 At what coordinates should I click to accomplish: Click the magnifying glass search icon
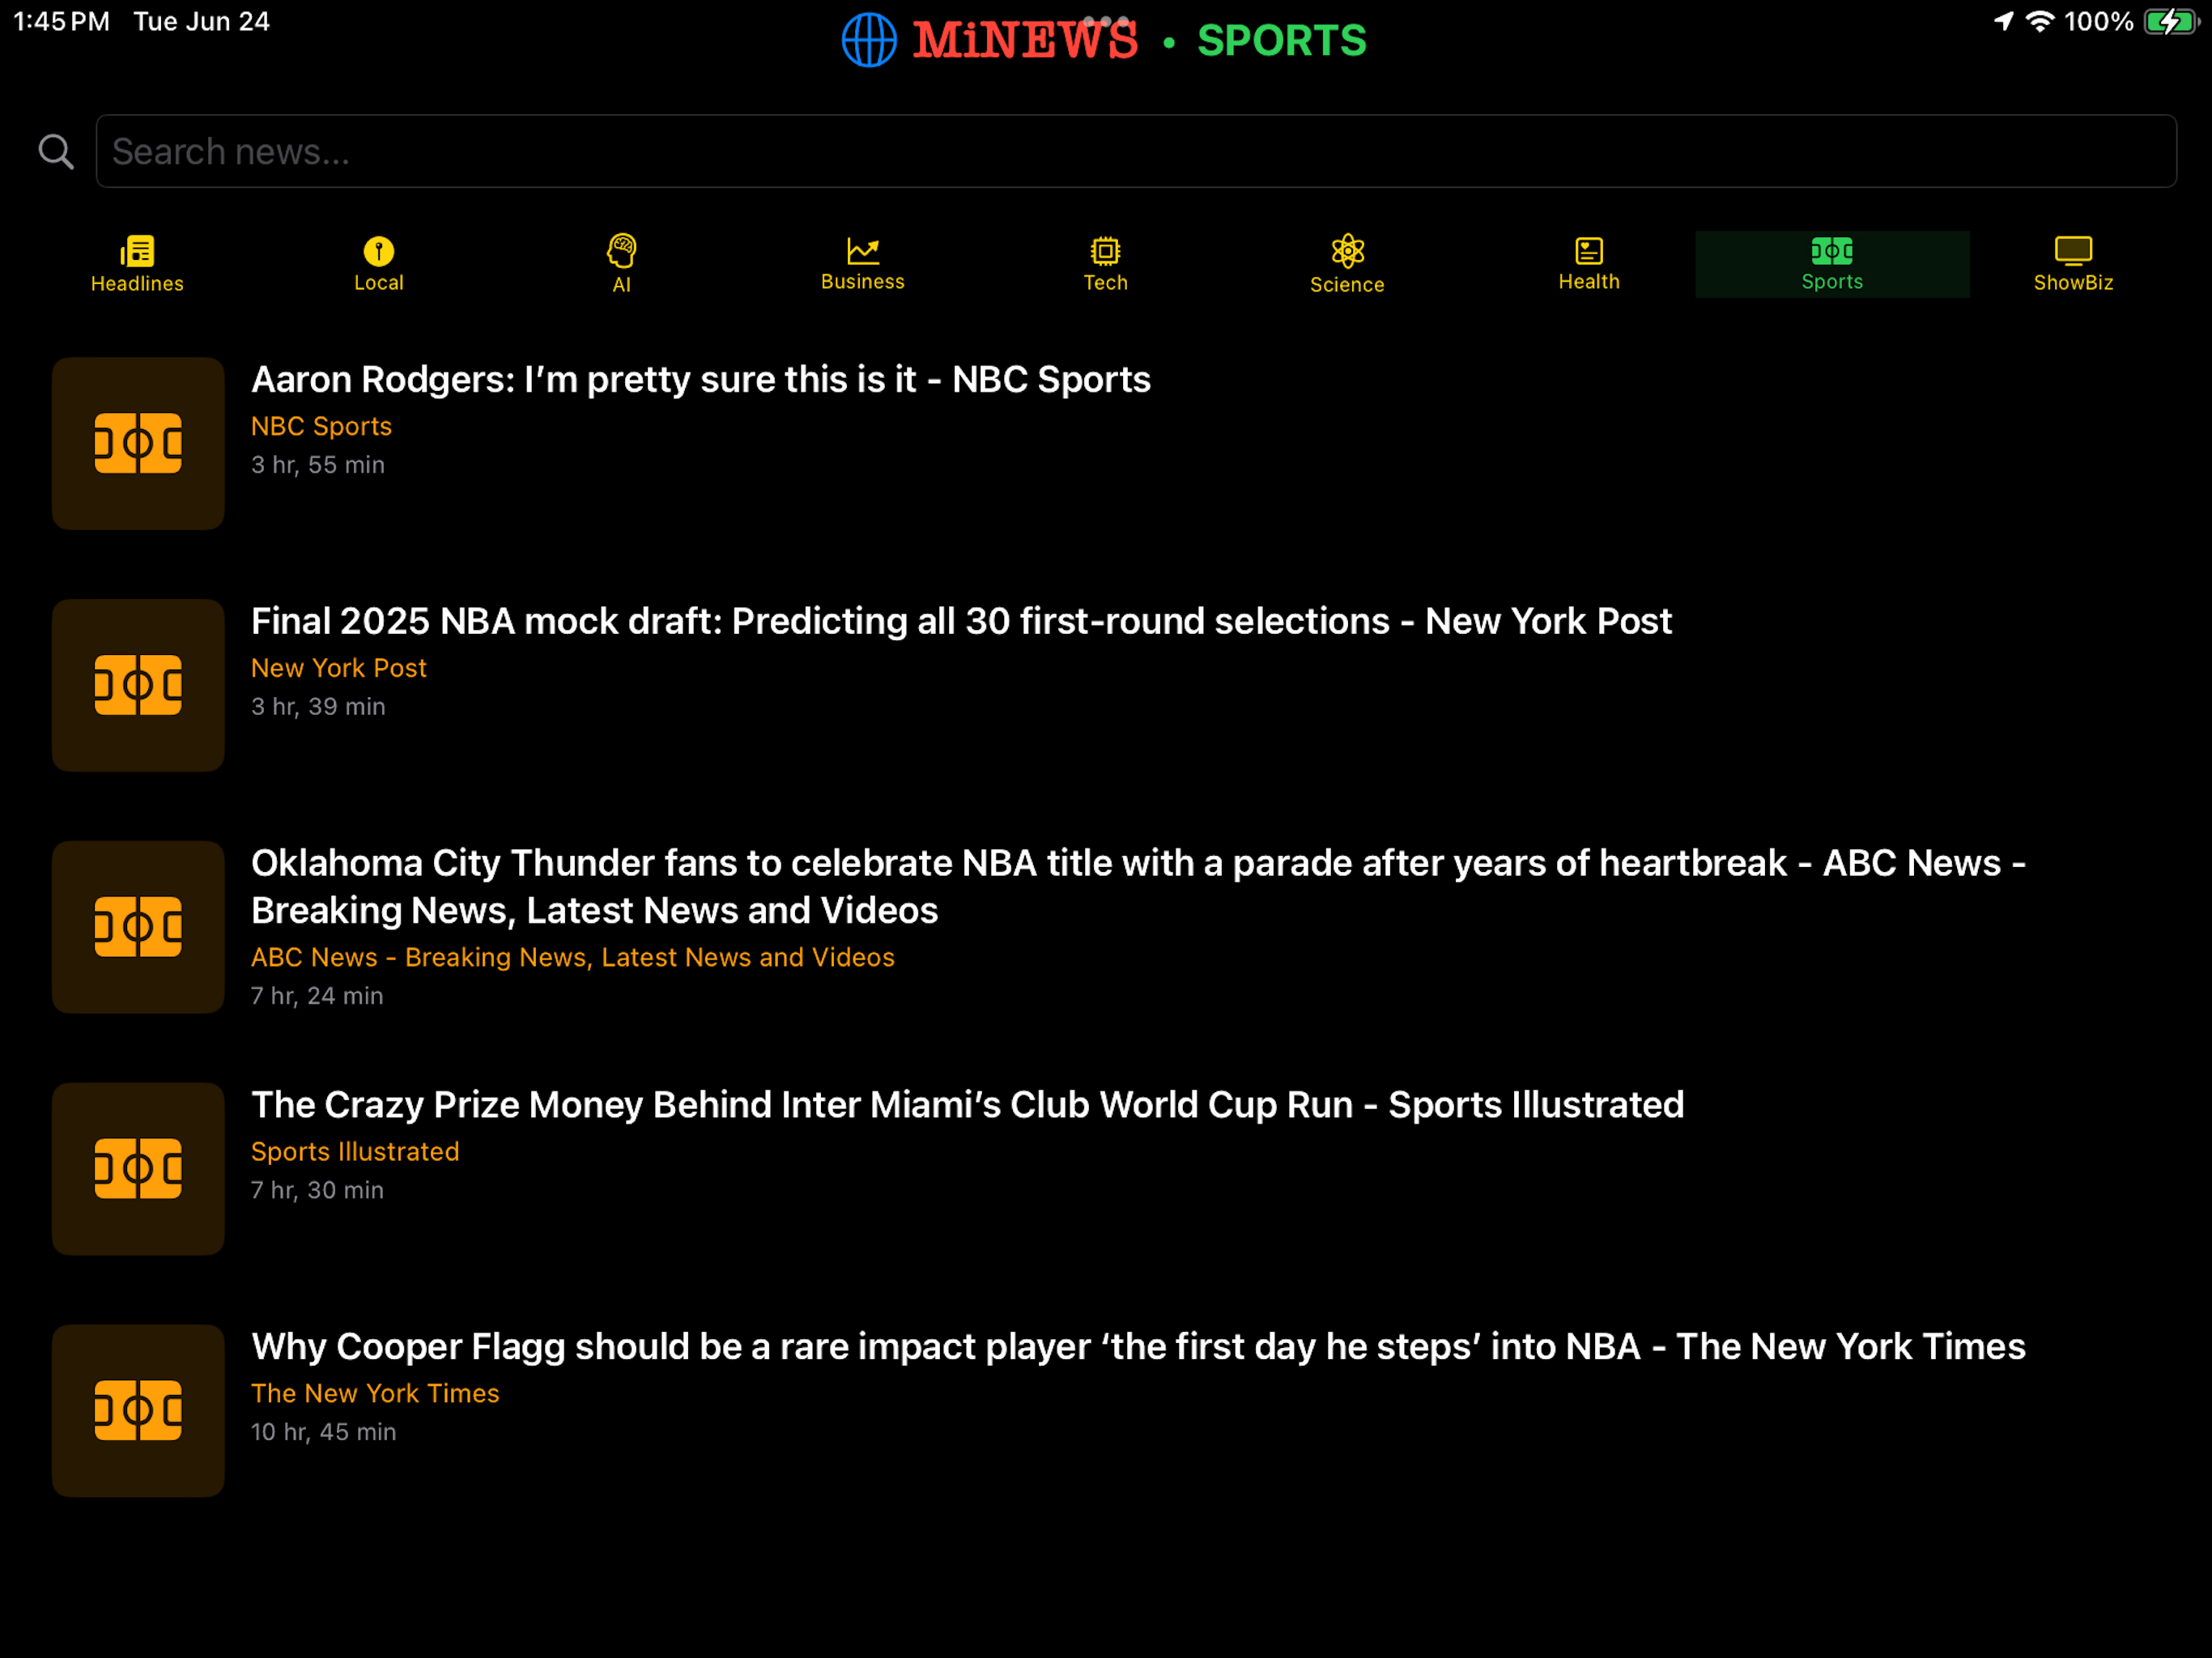click(56, 152)
